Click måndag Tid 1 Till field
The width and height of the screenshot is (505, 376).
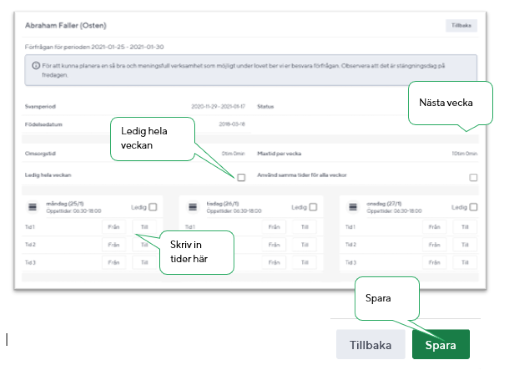pos(144,227)
